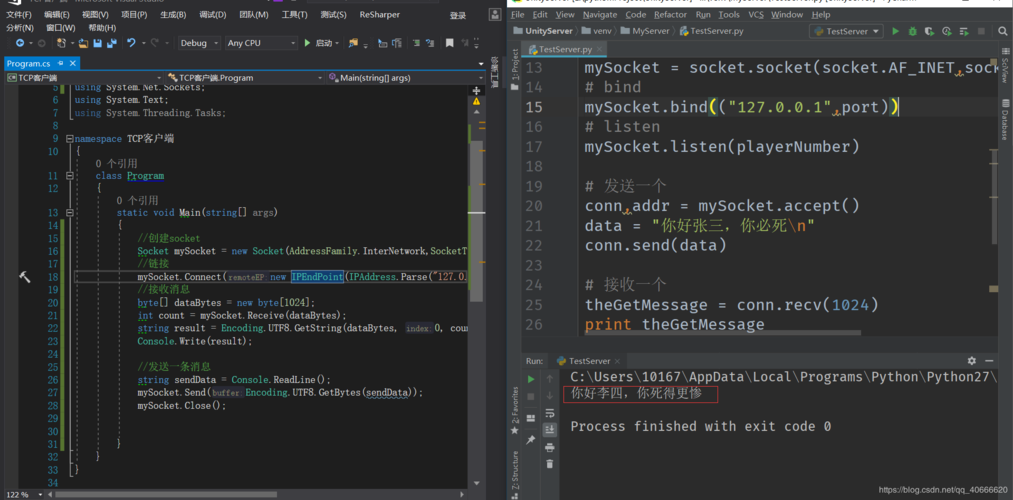The height and width of the screenshot is (500, 1013).
Task: Click the Visual Studio new project icon
Action: (61, 43)
